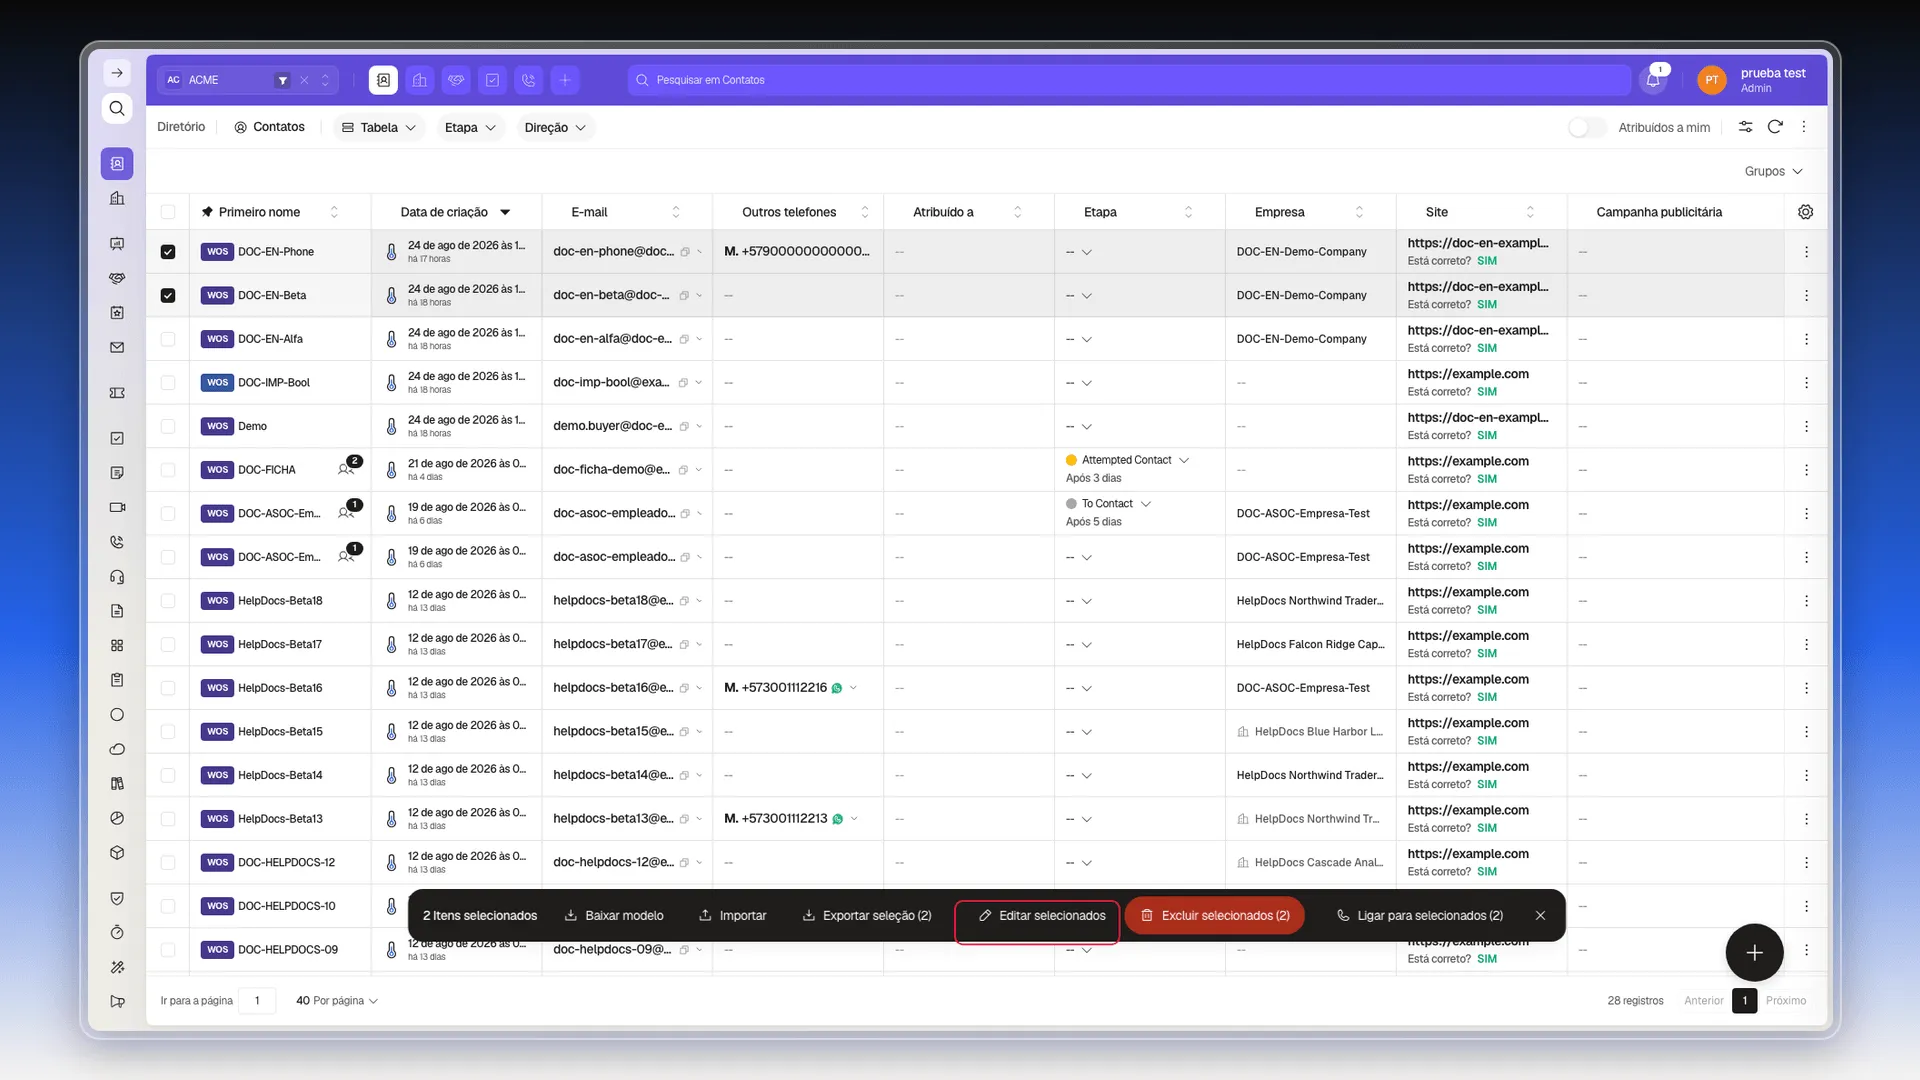
Task: Open the 40 Por página selector
Action: coord(337,1000)
